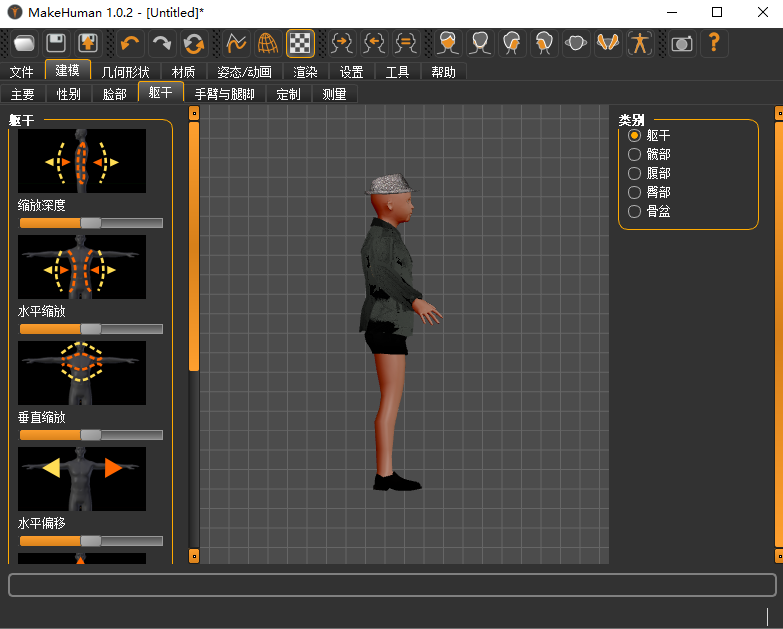The height and width of the screenshot is (629, 783).
Task: Click the Save floppy disk icon
Action: coord(56,43)
